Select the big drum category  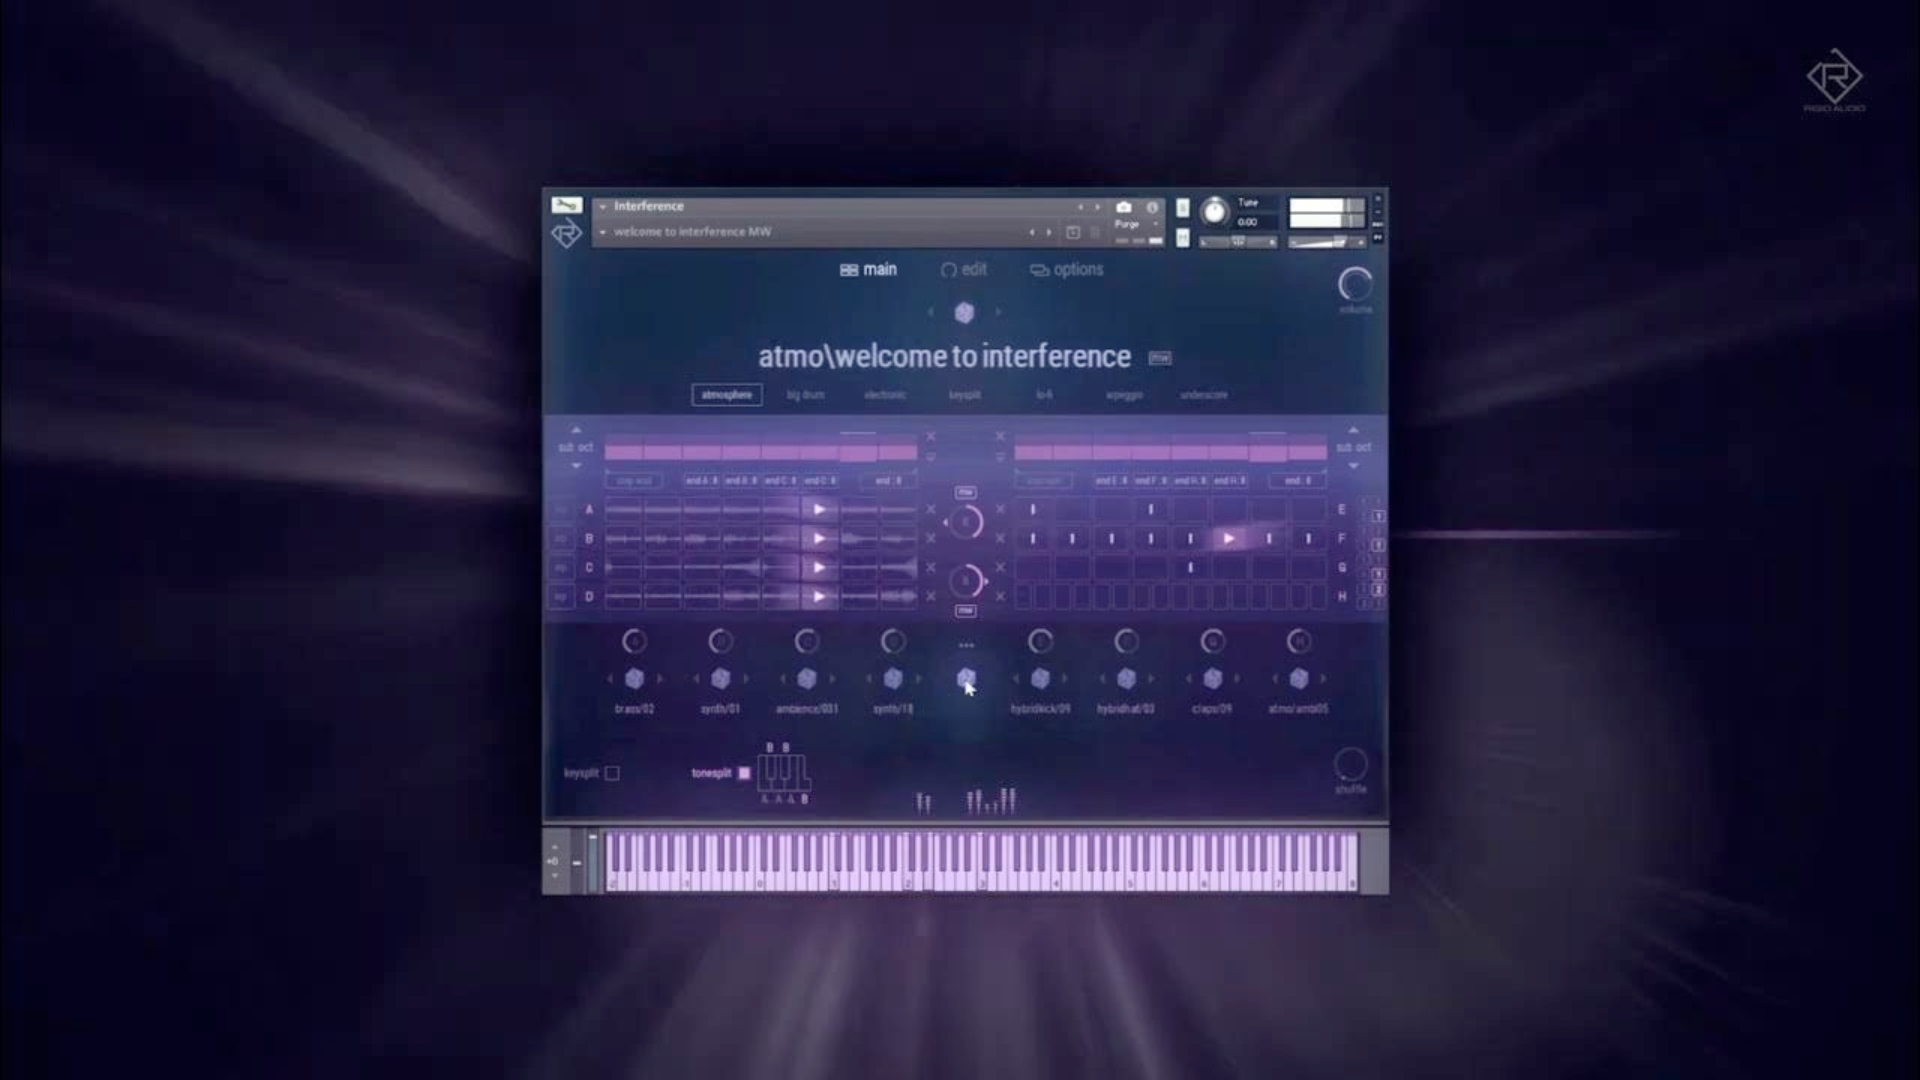coord(807,394)
